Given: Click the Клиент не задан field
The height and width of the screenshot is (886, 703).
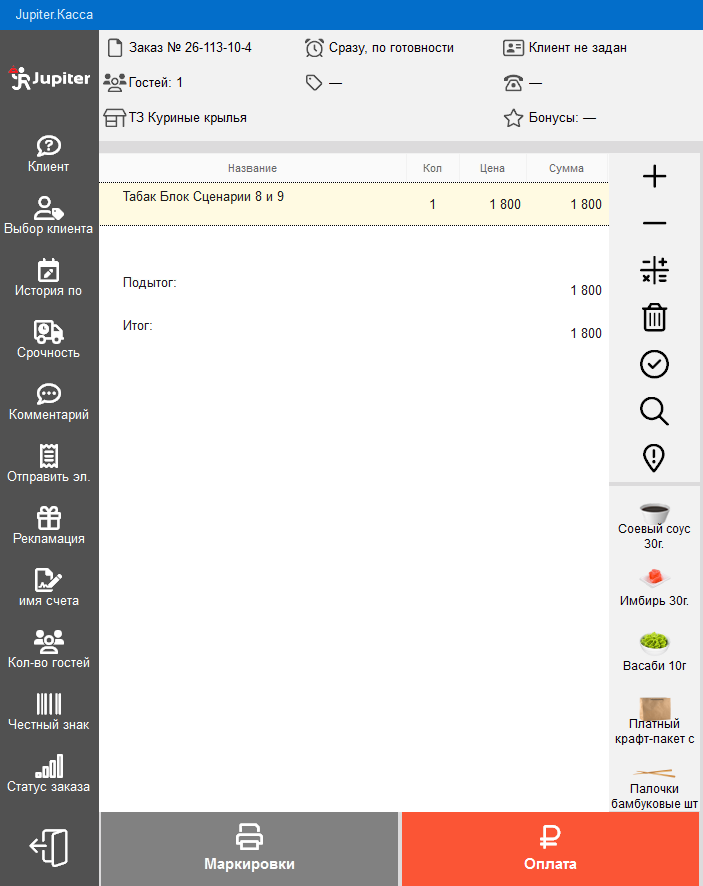Looking at the screenshot, I should [566, 47].
